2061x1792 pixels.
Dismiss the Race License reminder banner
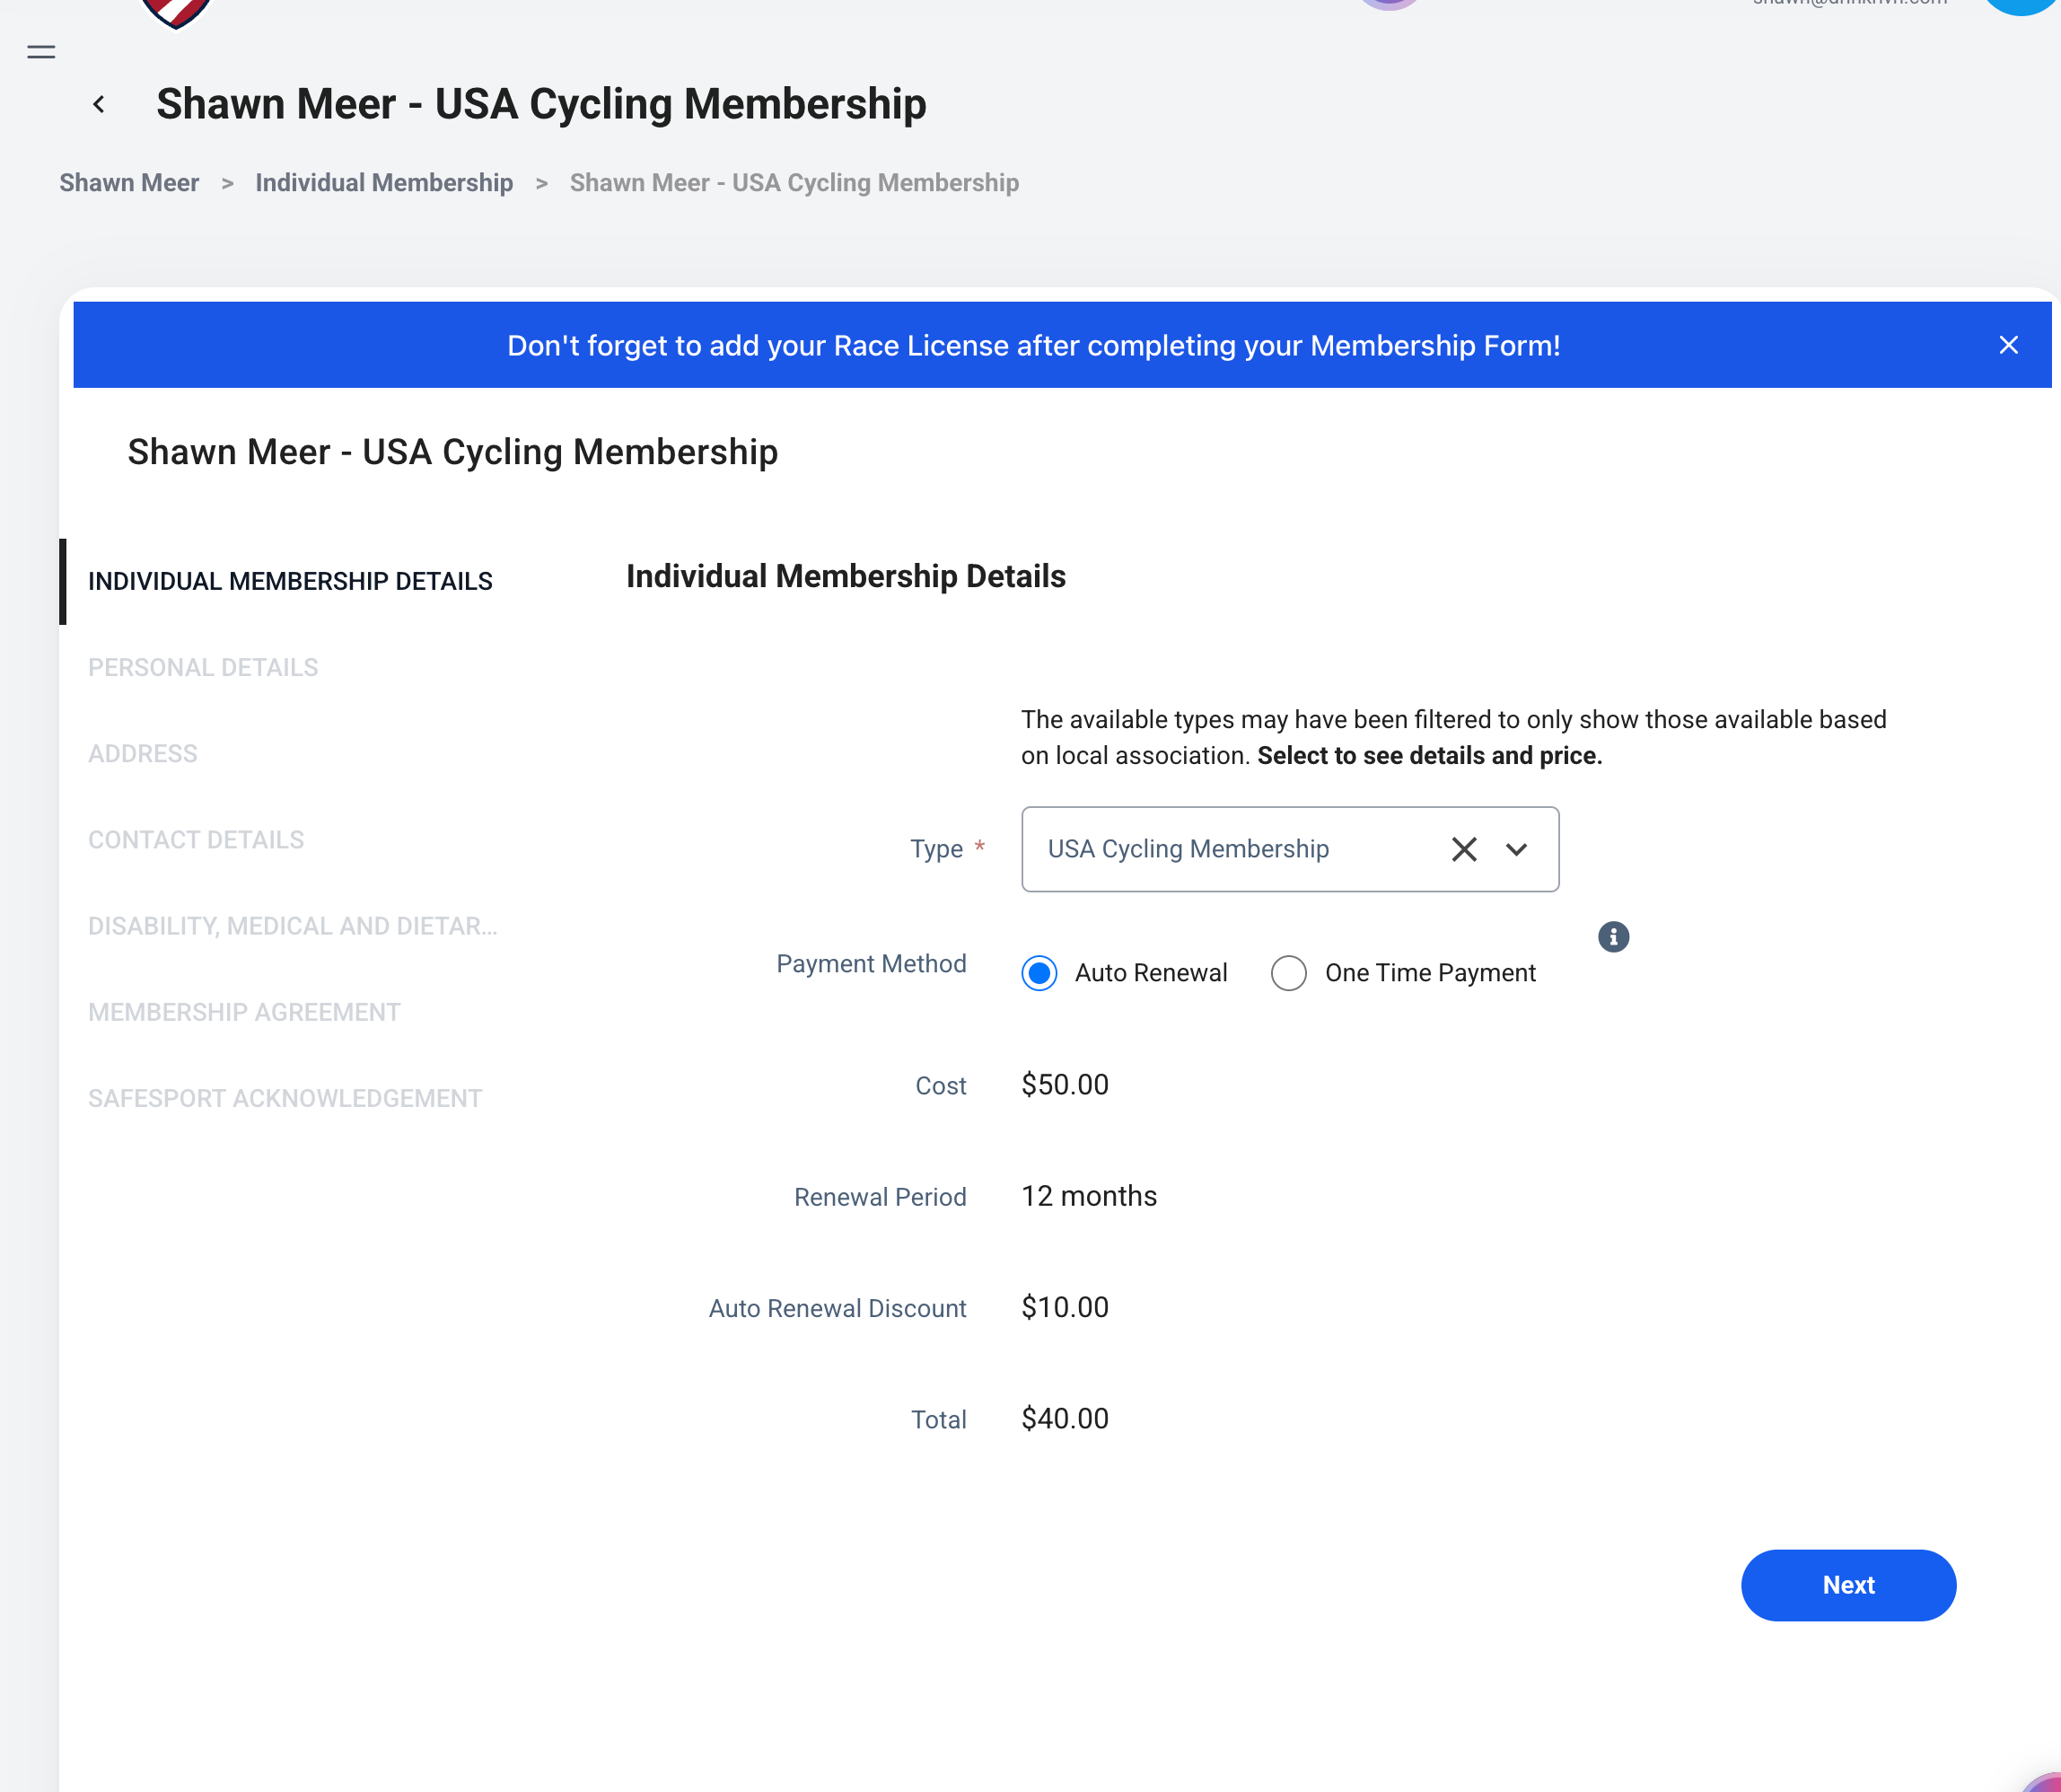[2008, 345]
